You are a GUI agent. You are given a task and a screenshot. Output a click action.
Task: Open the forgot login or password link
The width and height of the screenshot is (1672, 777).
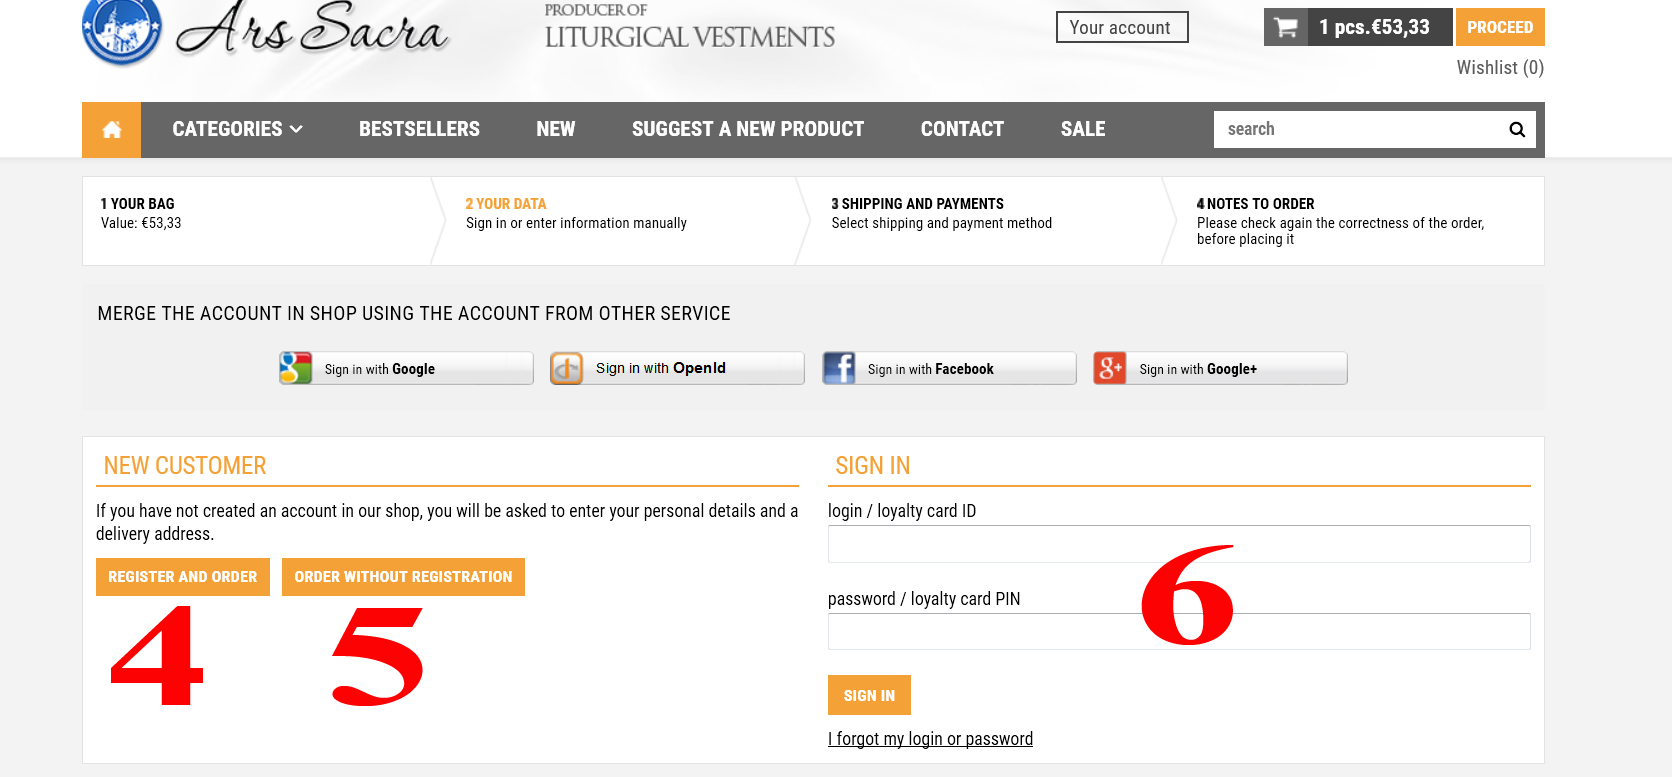click(930, 739)
